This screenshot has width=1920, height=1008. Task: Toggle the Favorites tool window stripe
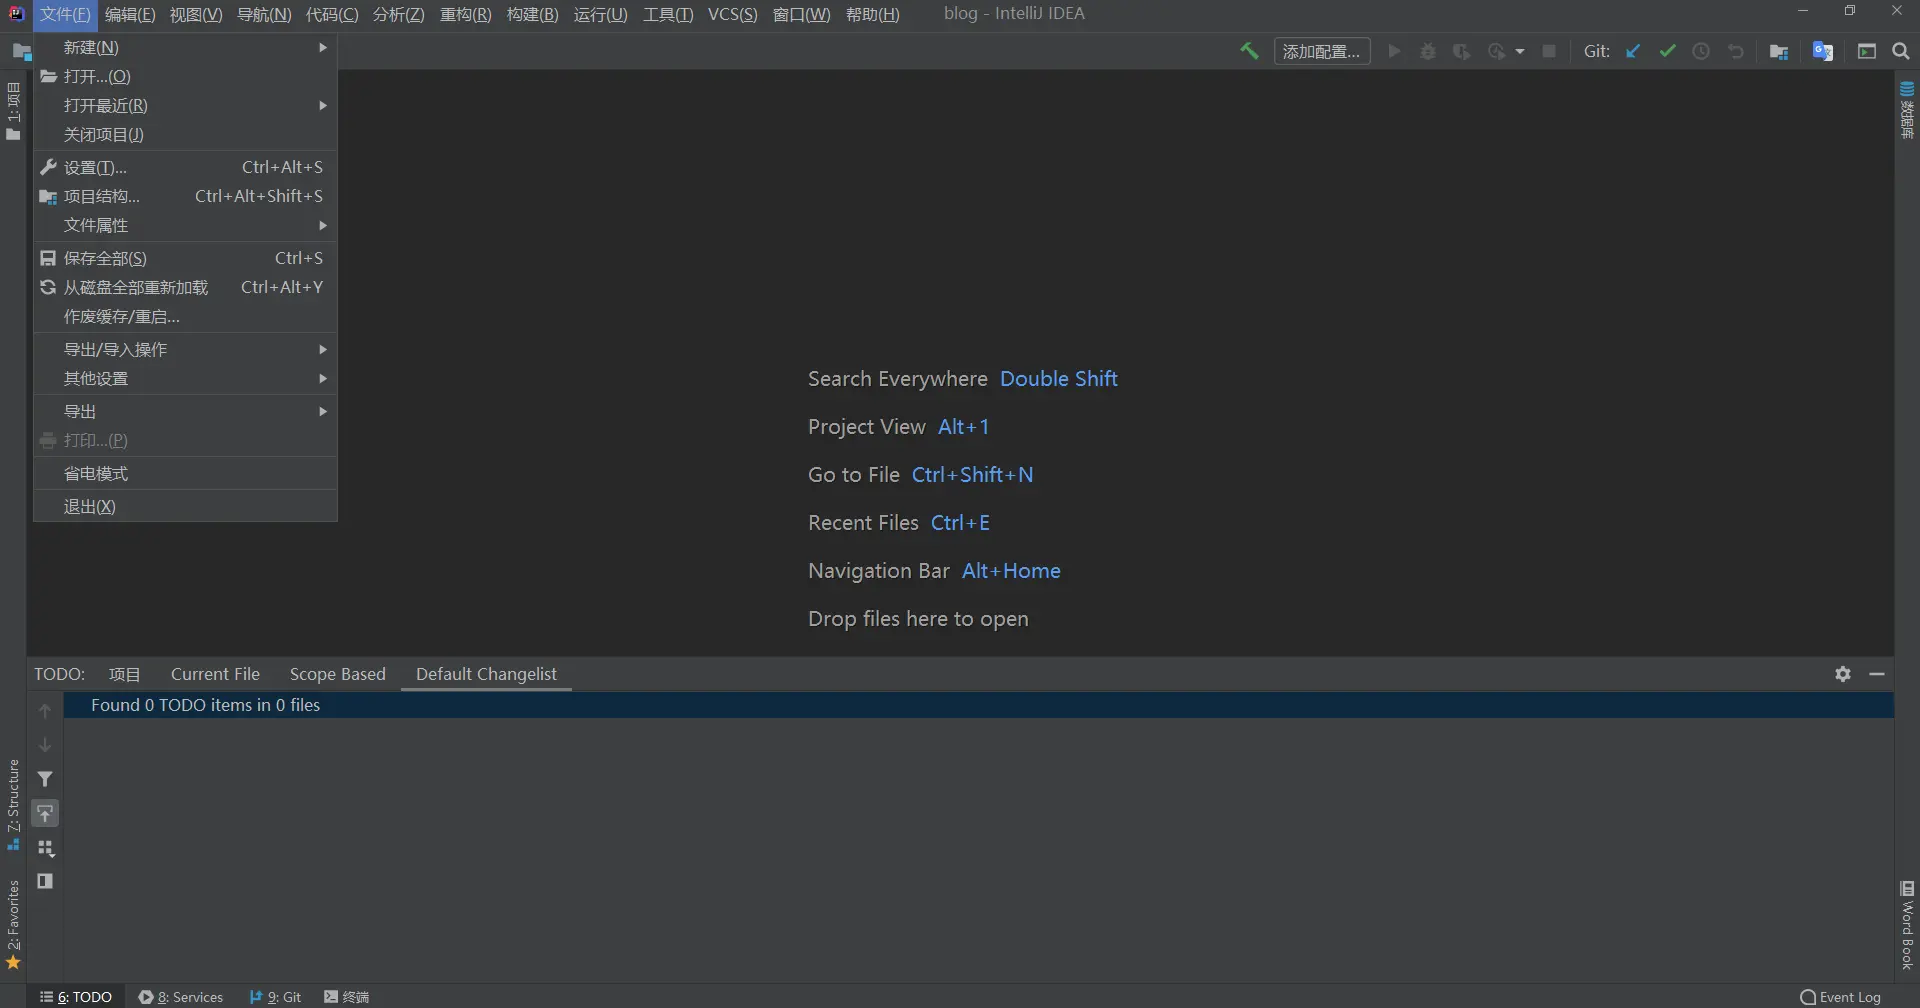pyautogui.click(x=13, y=925)
